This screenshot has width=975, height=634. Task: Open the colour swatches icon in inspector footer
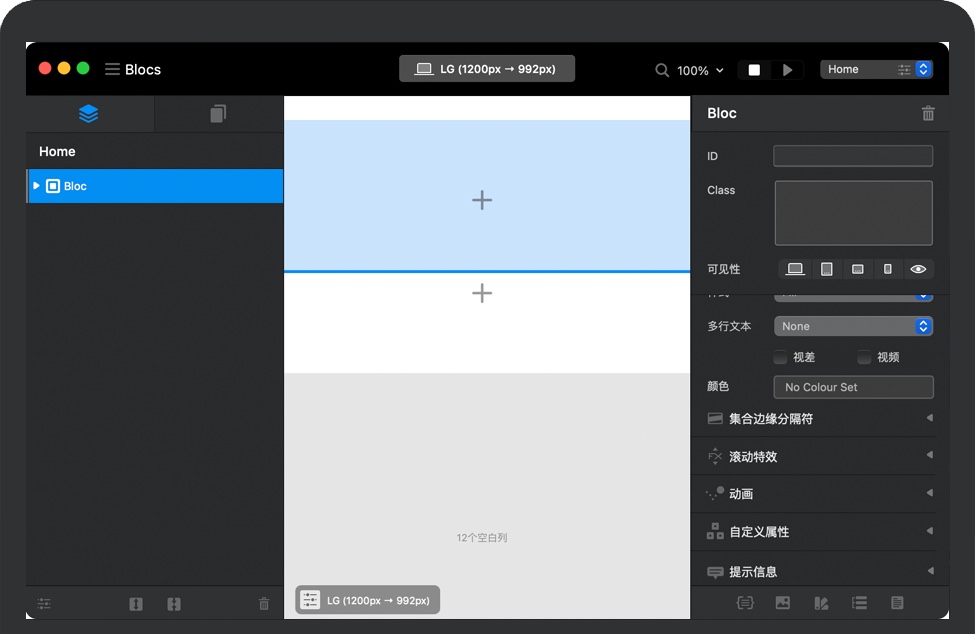(821, 603)
